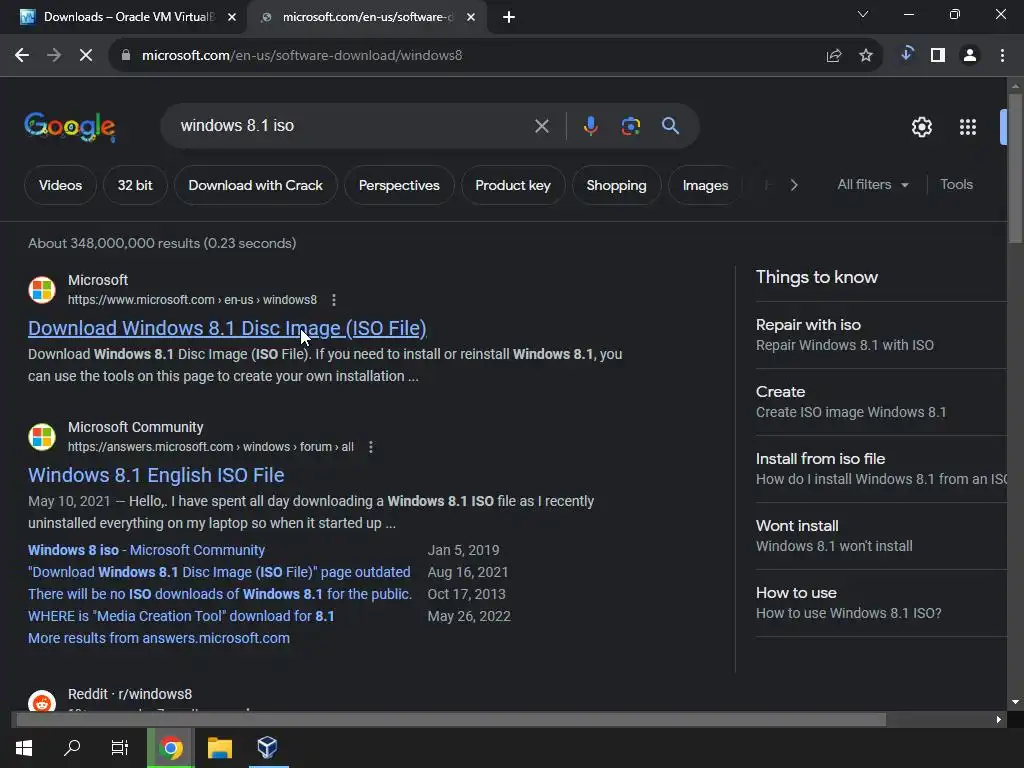The image size is (1024, 768).
Task: Clear the search box text
Action: [541, 126]
